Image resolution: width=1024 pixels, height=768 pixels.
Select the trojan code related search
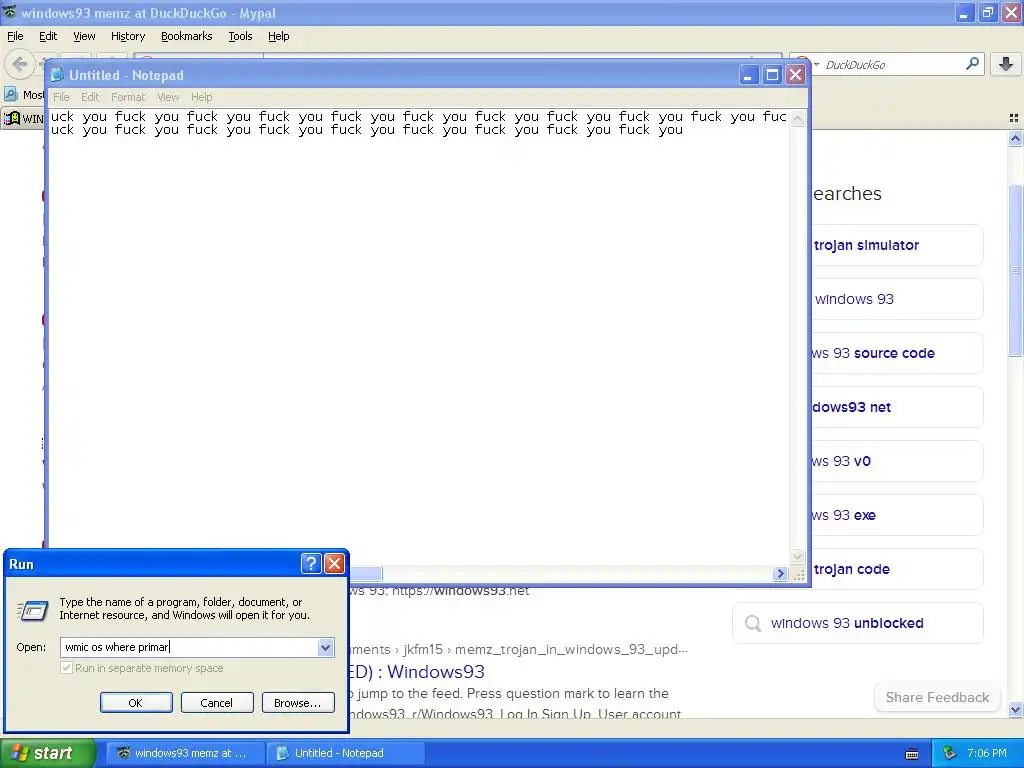897,569
